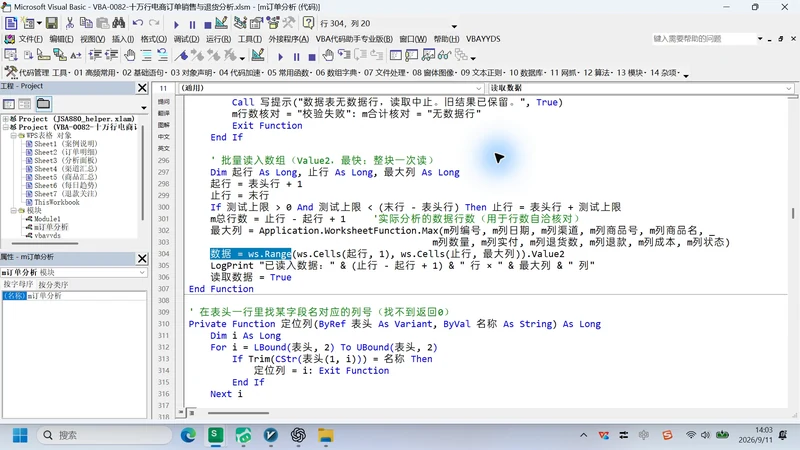Open the Project Explorer toolbar icon

pyautogui.click(x=240, y=23)
